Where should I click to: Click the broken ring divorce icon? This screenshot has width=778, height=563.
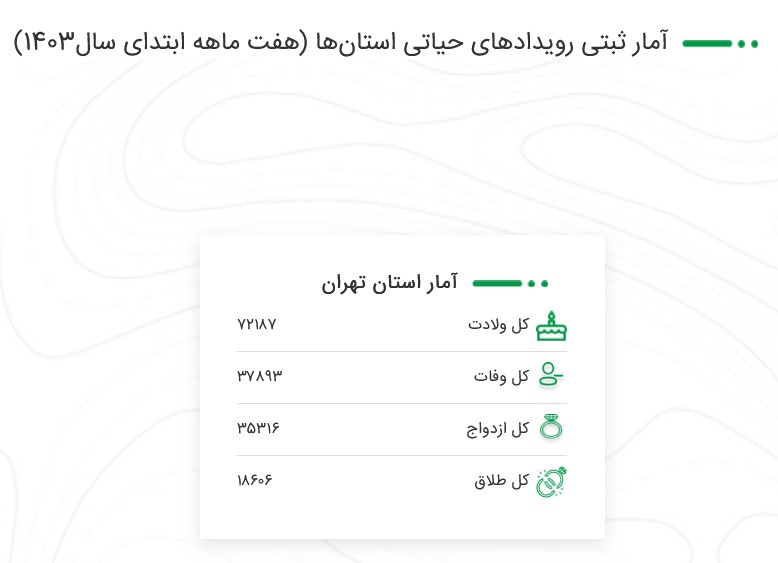point(551,482)
